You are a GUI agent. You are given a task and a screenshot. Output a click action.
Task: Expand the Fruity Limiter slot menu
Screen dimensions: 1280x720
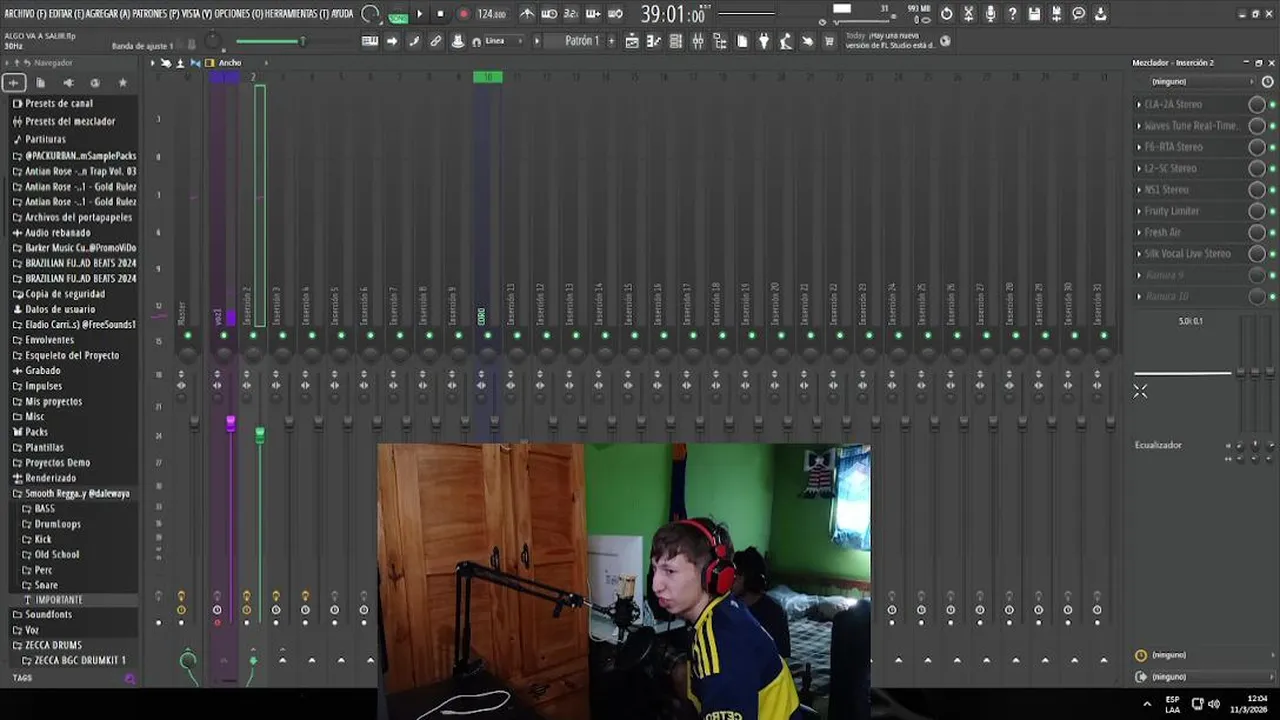[x=1139, y=211]
